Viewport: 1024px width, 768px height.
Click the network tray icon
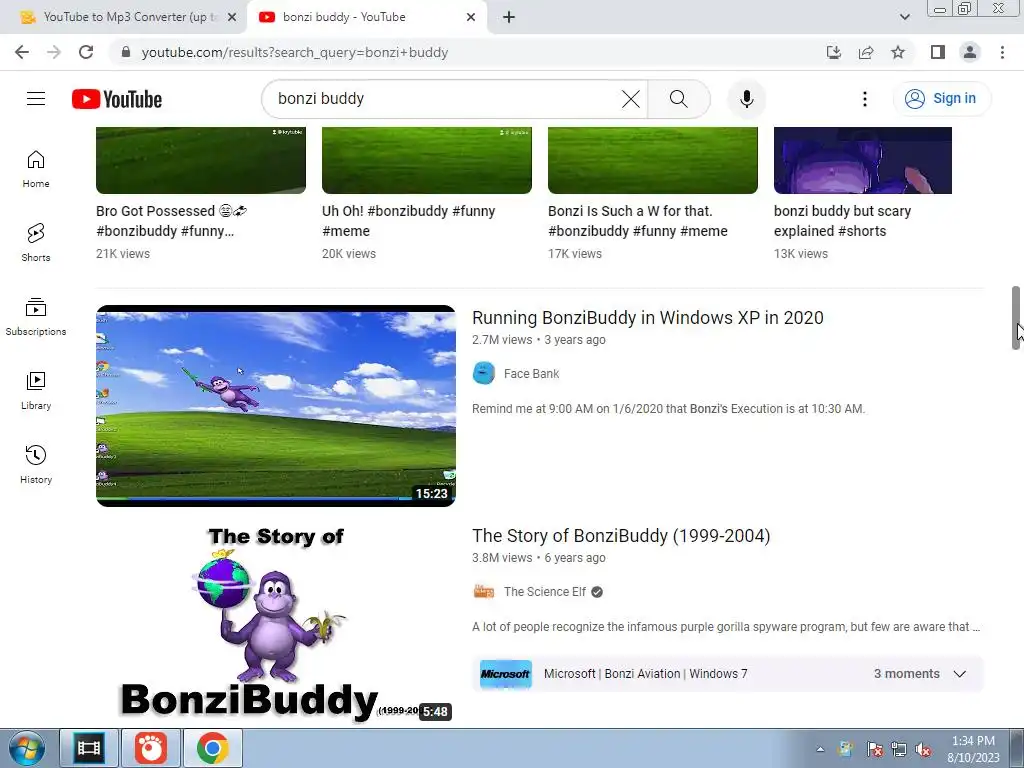coord(899,749)
